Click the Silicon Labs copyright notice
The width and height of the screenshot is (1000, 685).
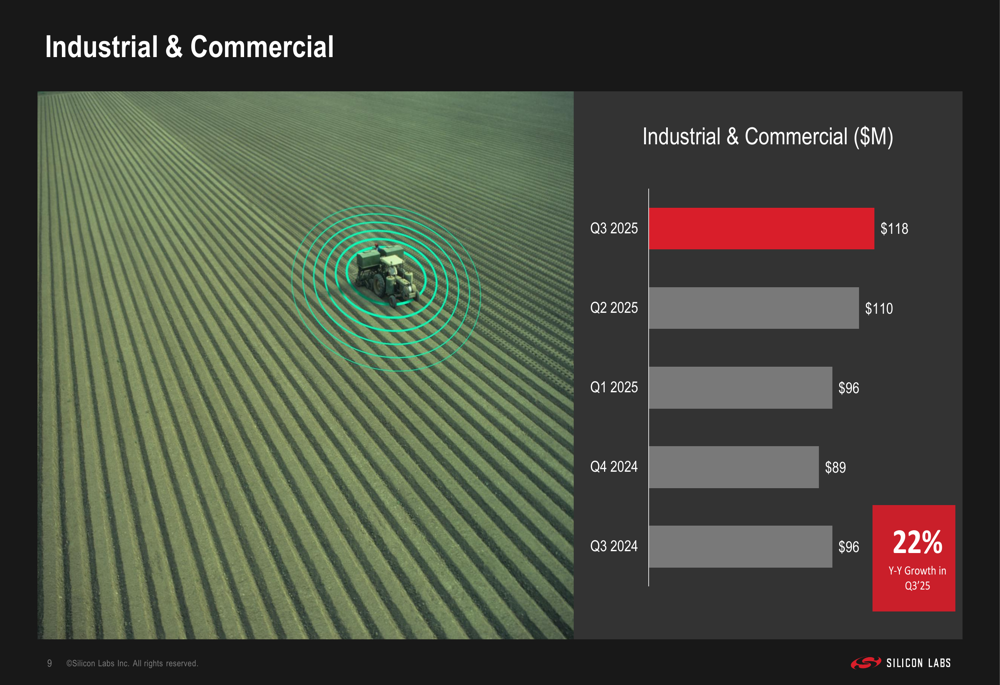pos(131,664)
